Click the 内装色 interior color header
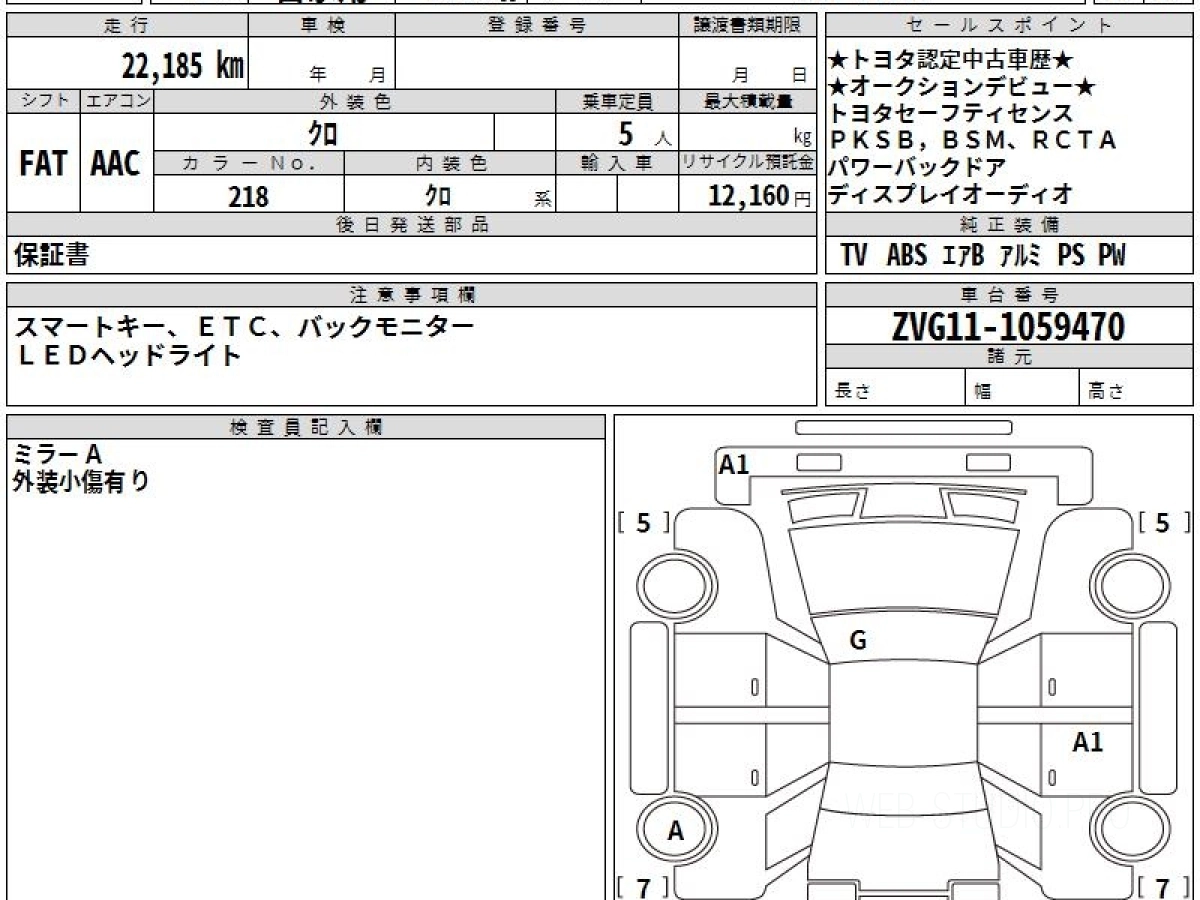This screenshot has height=900, width=1200. [x=450, y=164]
